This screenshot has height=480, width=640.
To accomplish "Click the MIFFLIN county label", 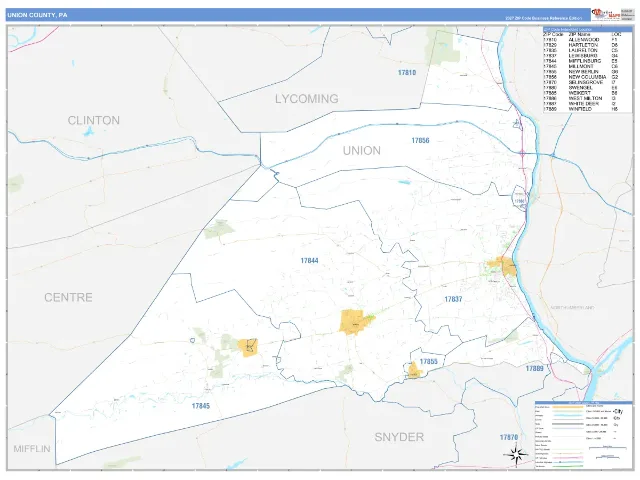I will click(x=32, y=449).
